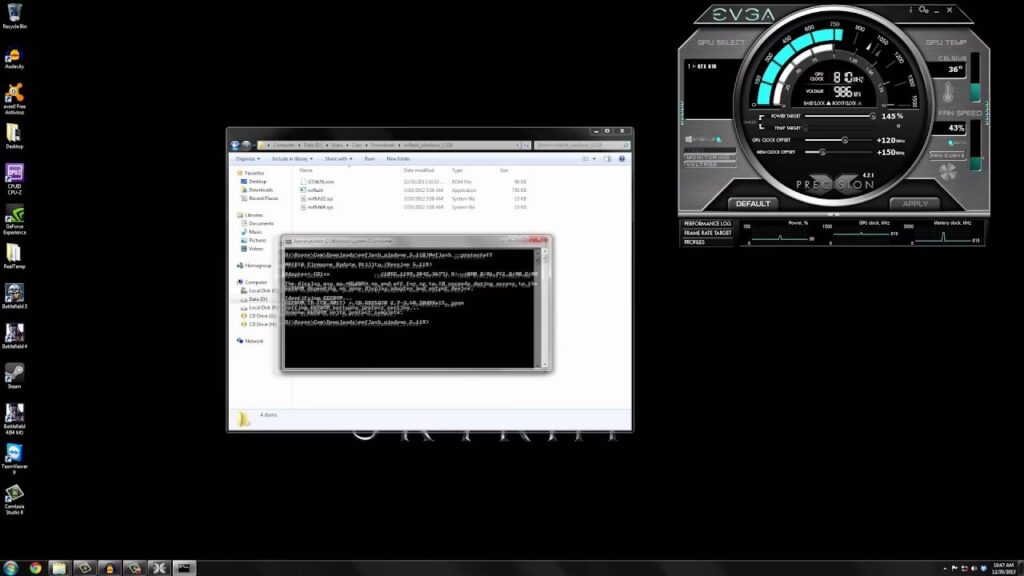1024x576 pixels.
Task: Select nvflash application file
Action: [x=315, y=190]
